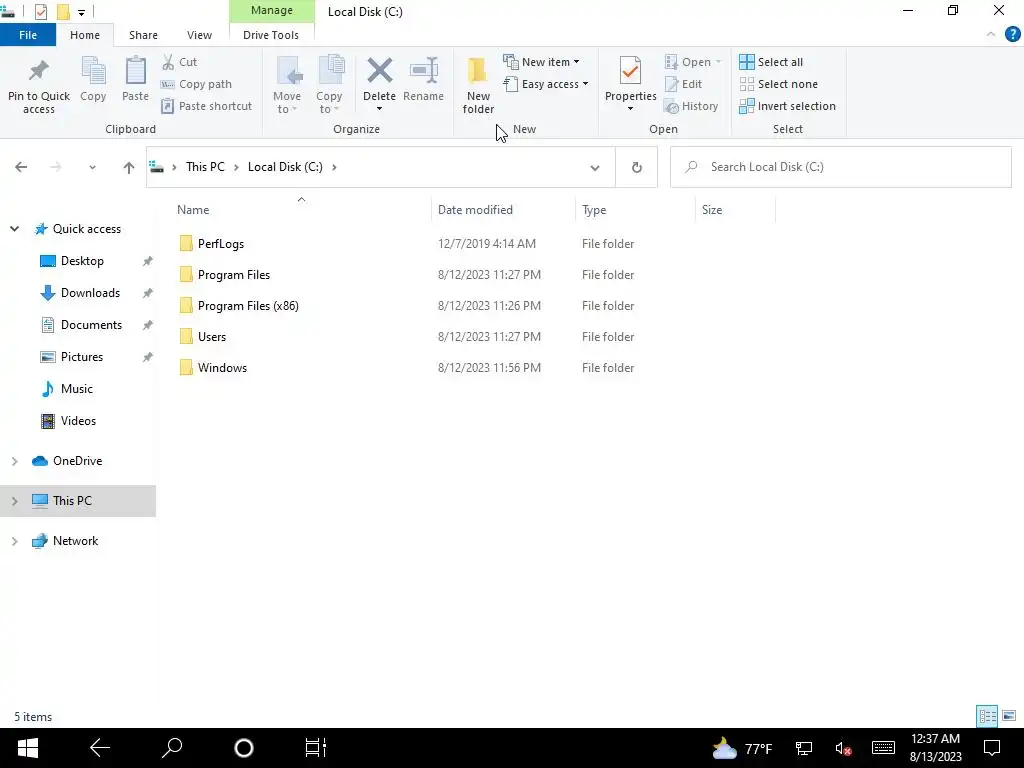The height and width of the screenshot is (768, 1024).
Task: Expand the Network tree node
Action: (14, 541)
